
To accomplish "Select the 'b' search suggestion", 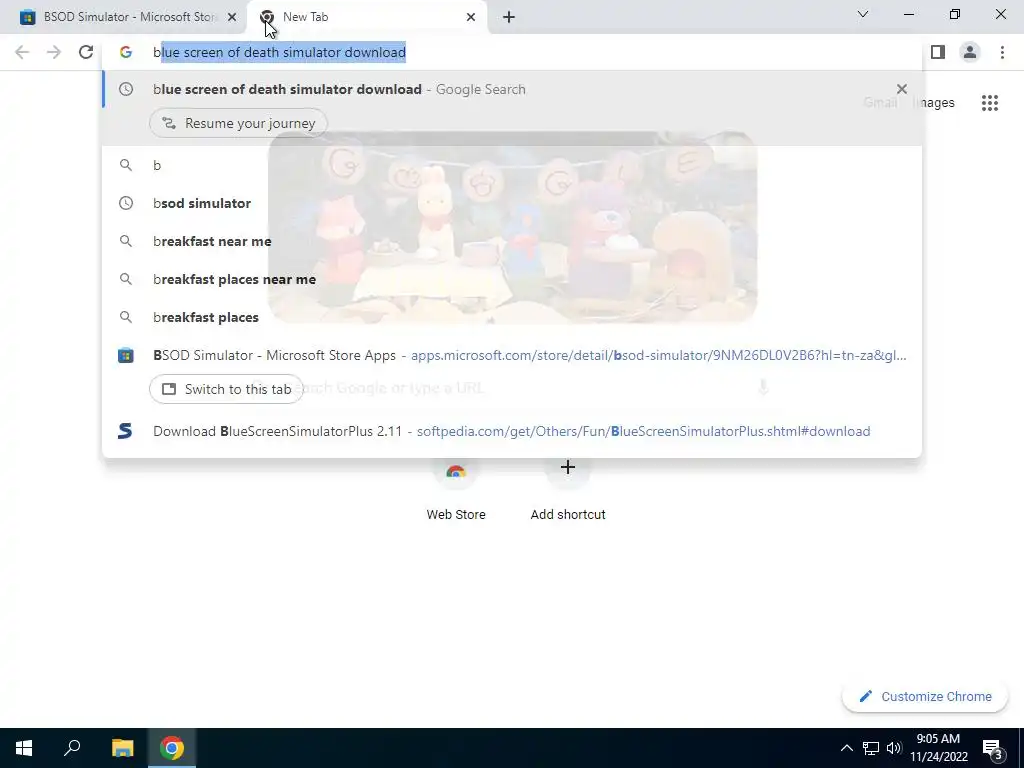I will [x=512, y=165].
